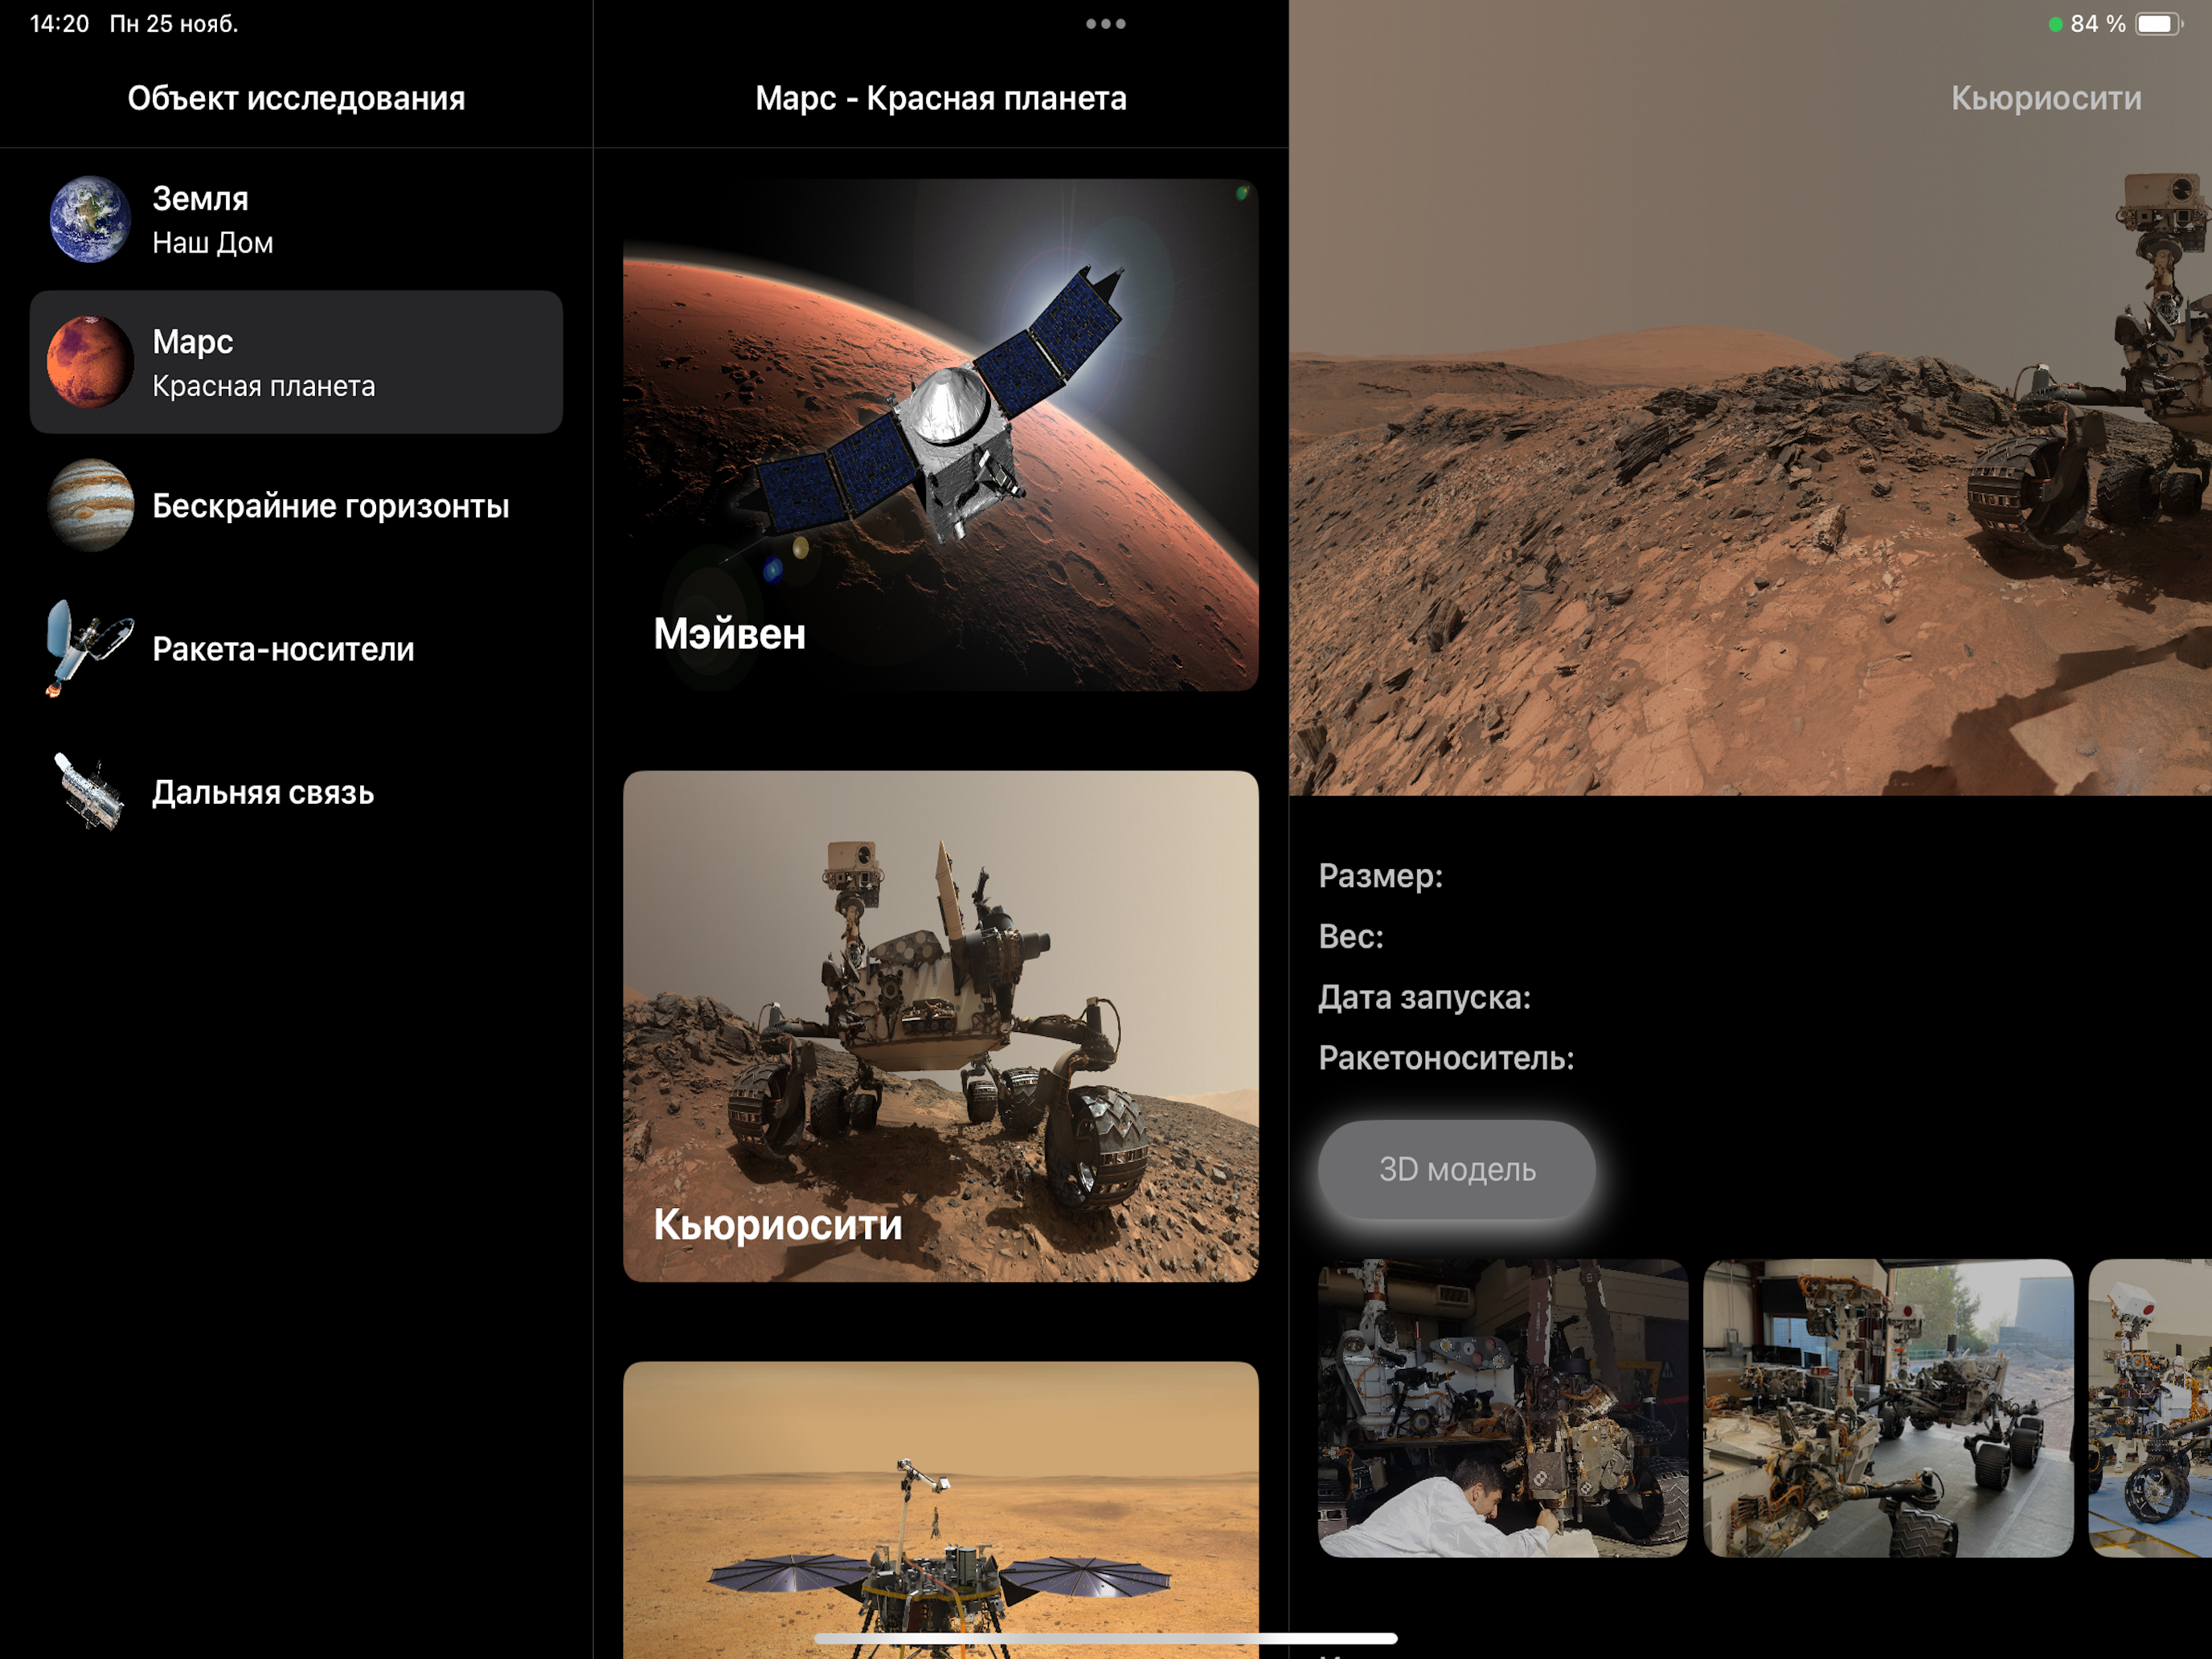Open the Мэйвен spacecraft card
Viewport: 2212px width, 1659px height.
[941, 435]
